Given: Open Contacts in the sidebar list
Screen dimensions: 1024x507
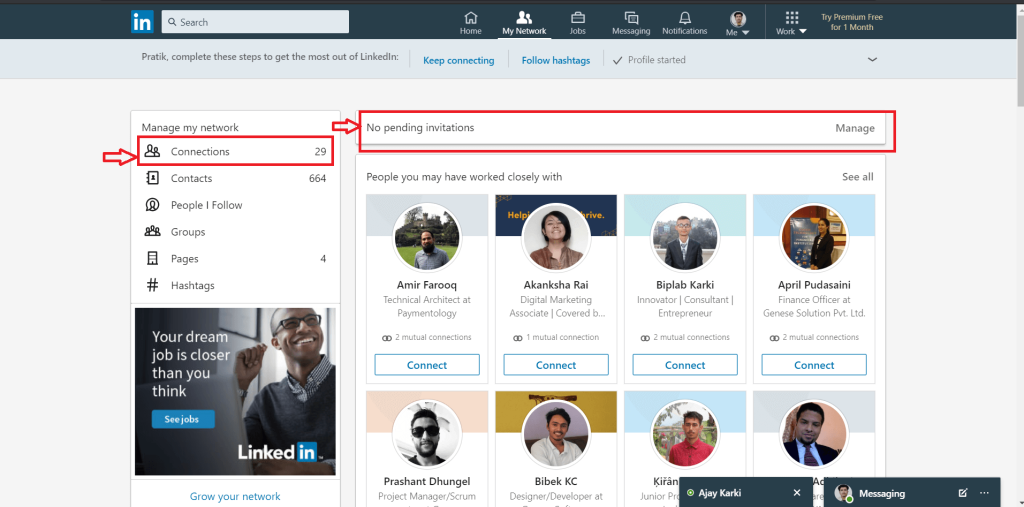Looking at the screenshot, I should pos(191,178).
